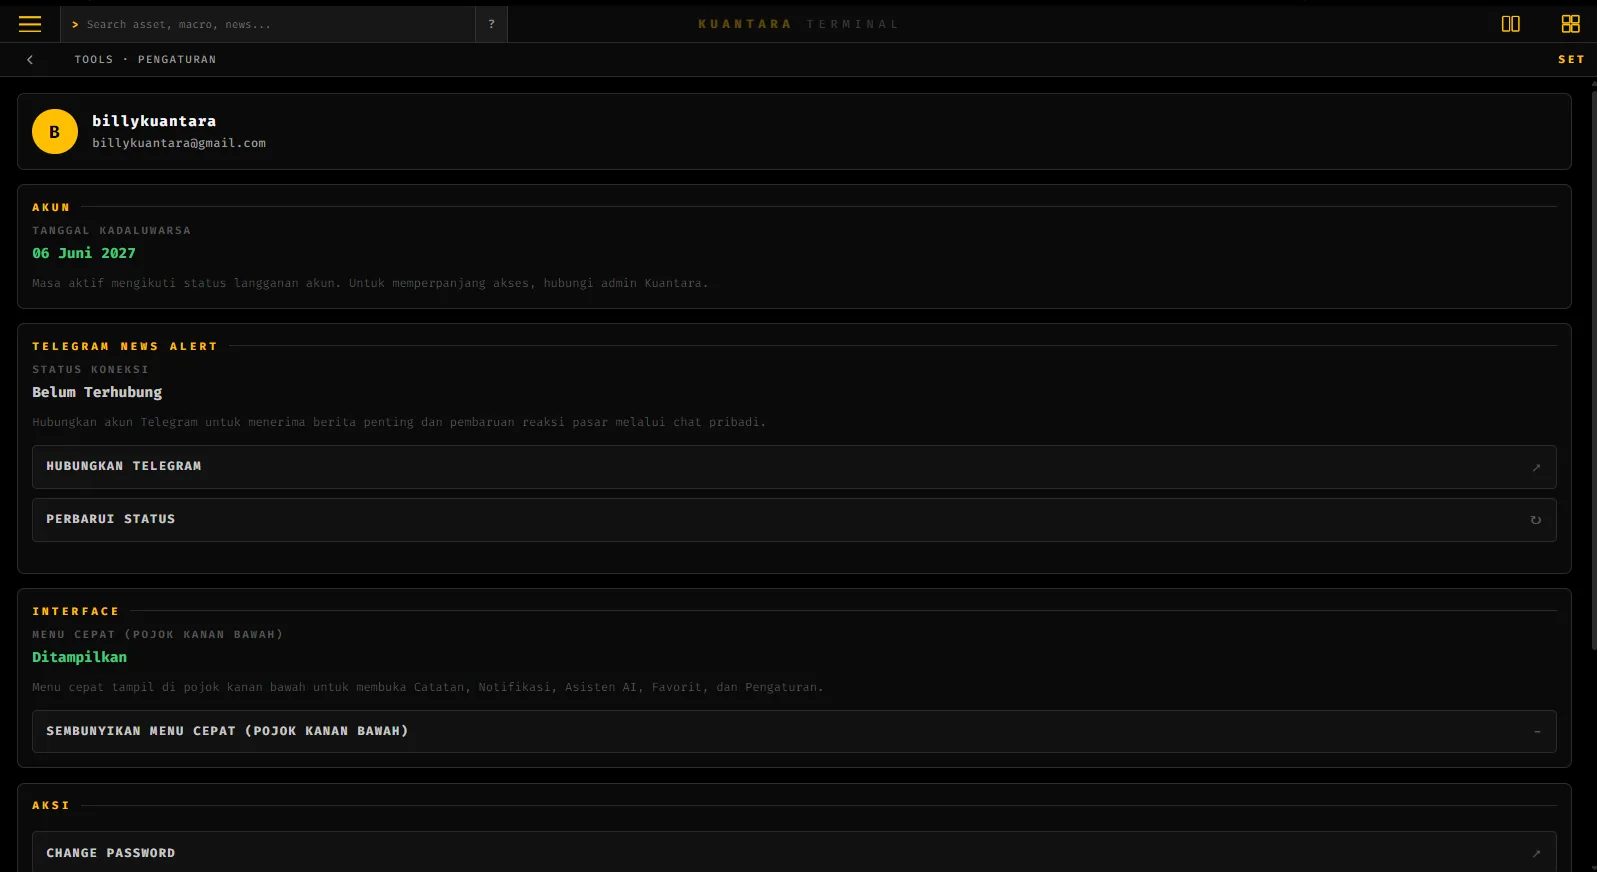Click Sembunyikan Menu Cepat button label
The image size is (1597, 872).
point(227,731)
